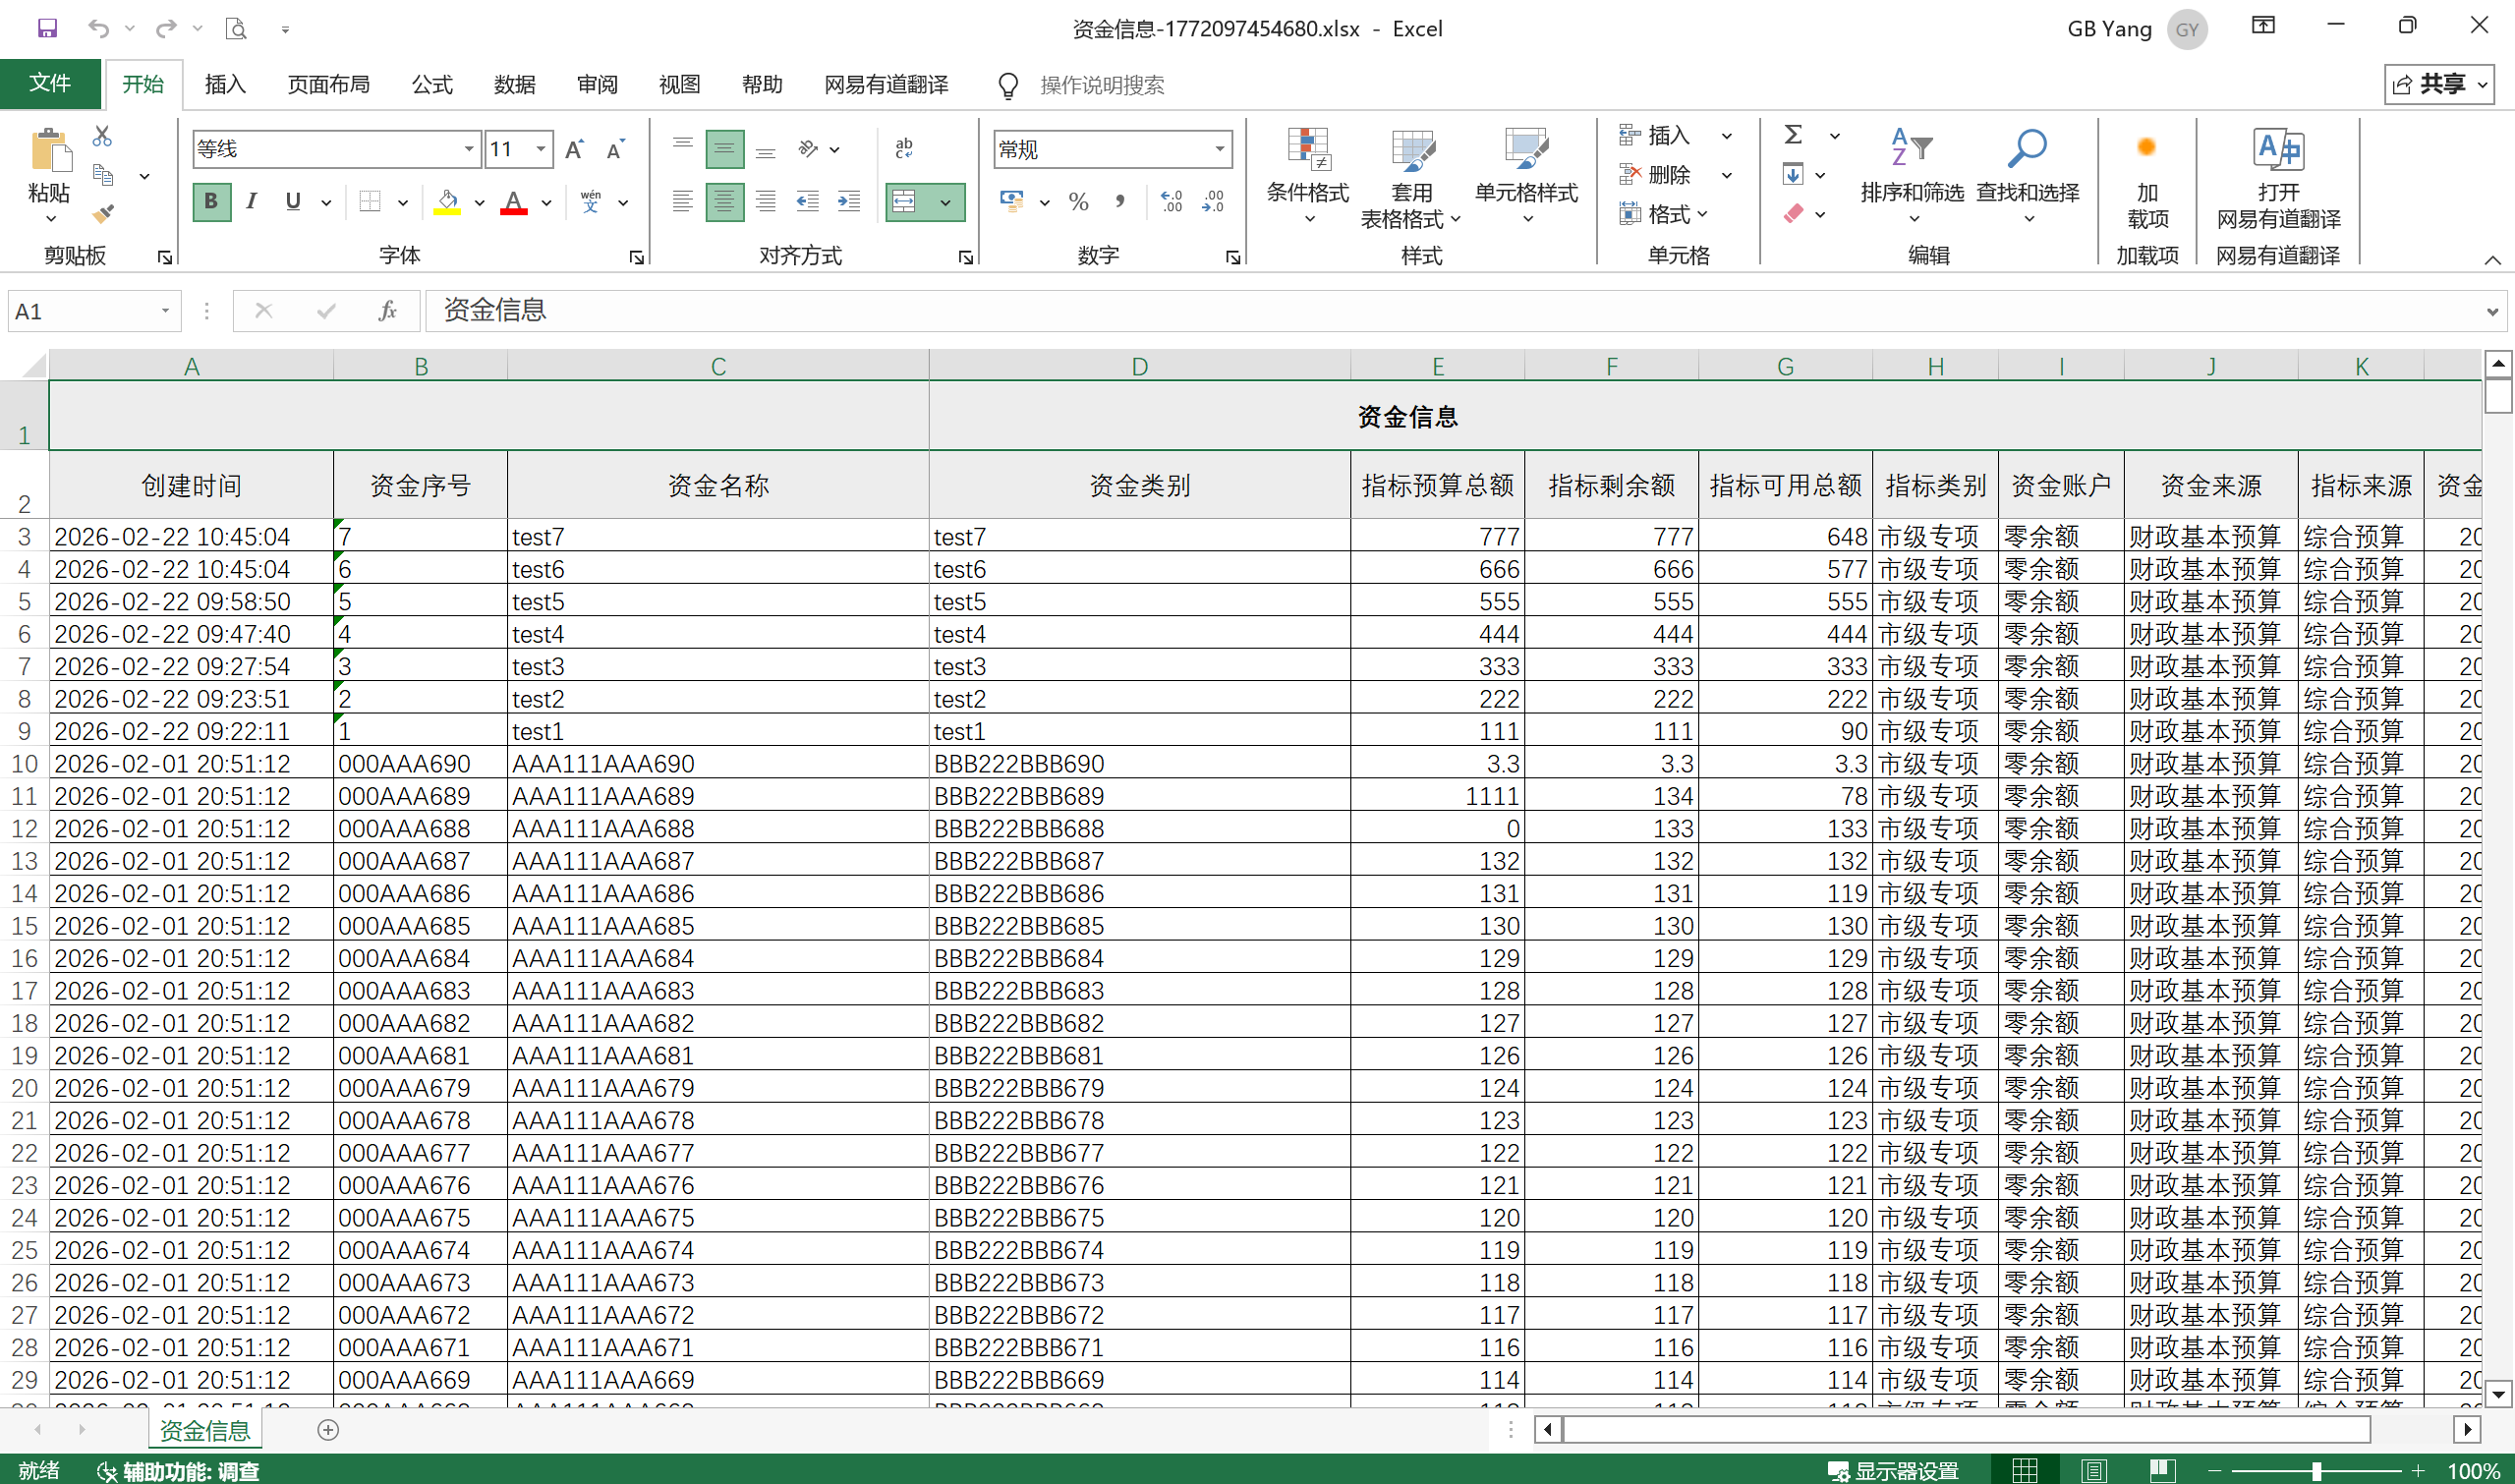This screenshot has height=1484, width=2515.
Task: Click the 加载项 add-ins button
Action: pos(2147,180)
